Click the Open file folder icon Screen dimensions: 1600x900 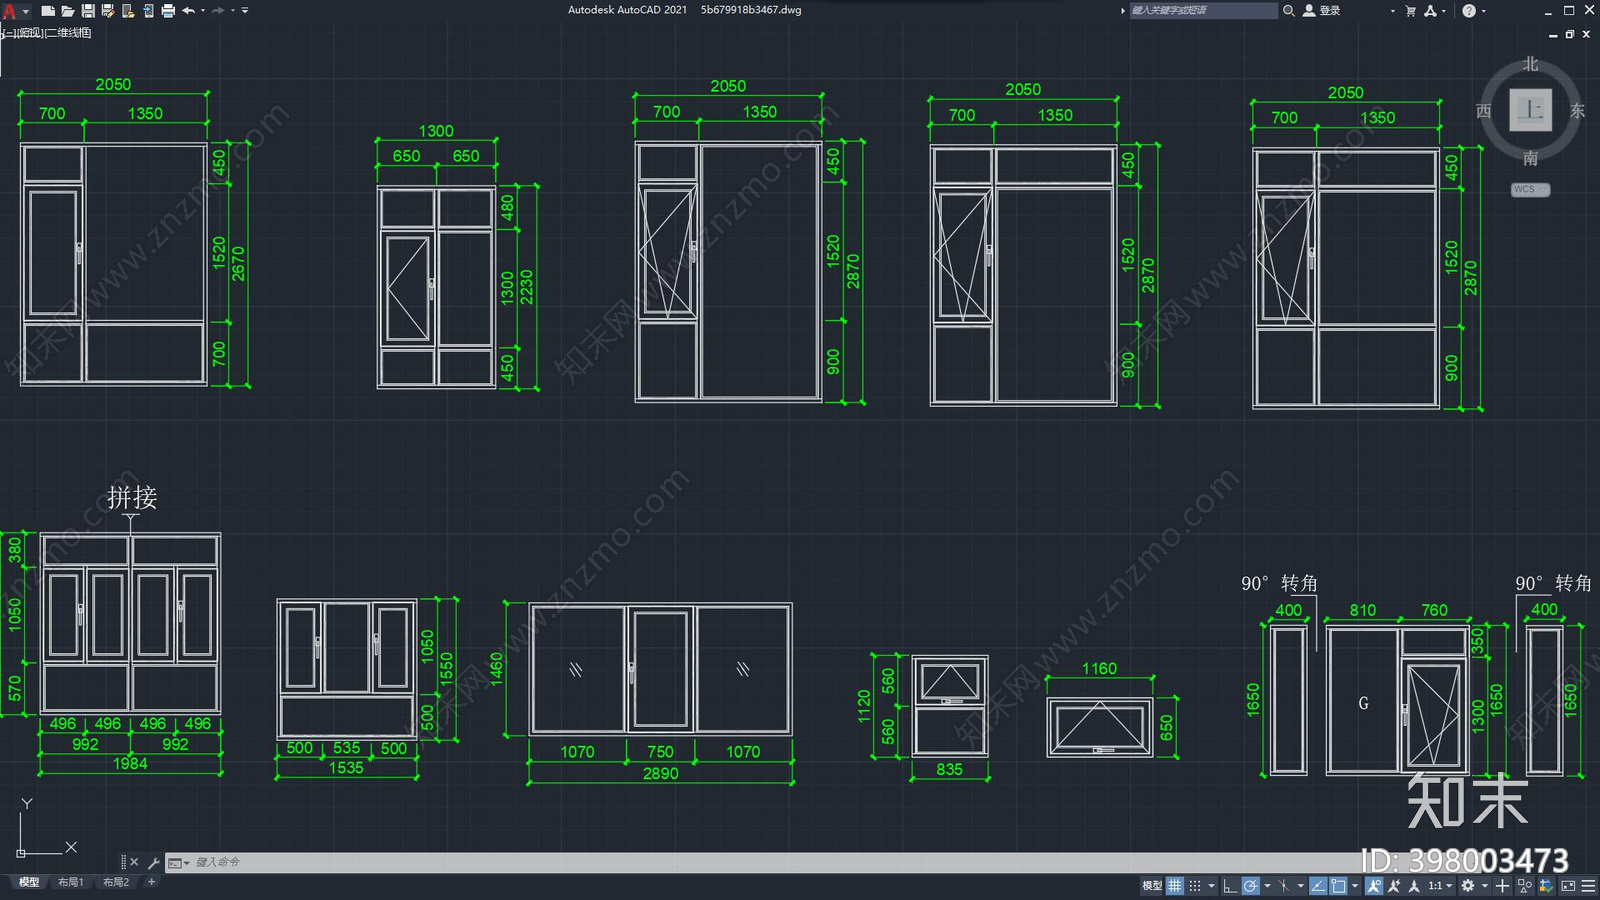pyautogui.click(x=68, y=11)
